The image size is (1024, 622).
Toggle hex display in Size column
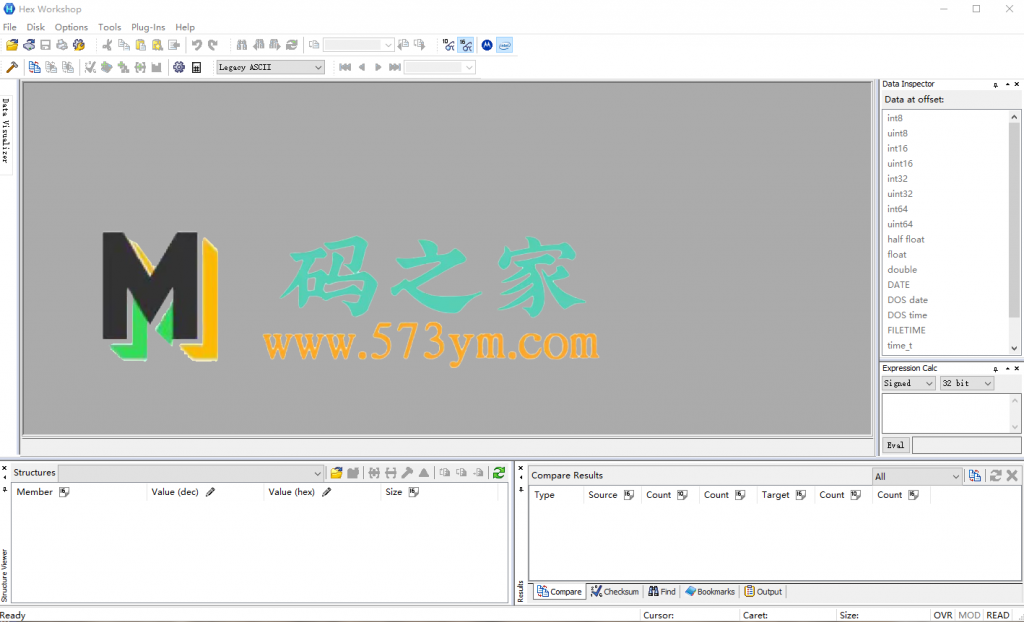413,492
